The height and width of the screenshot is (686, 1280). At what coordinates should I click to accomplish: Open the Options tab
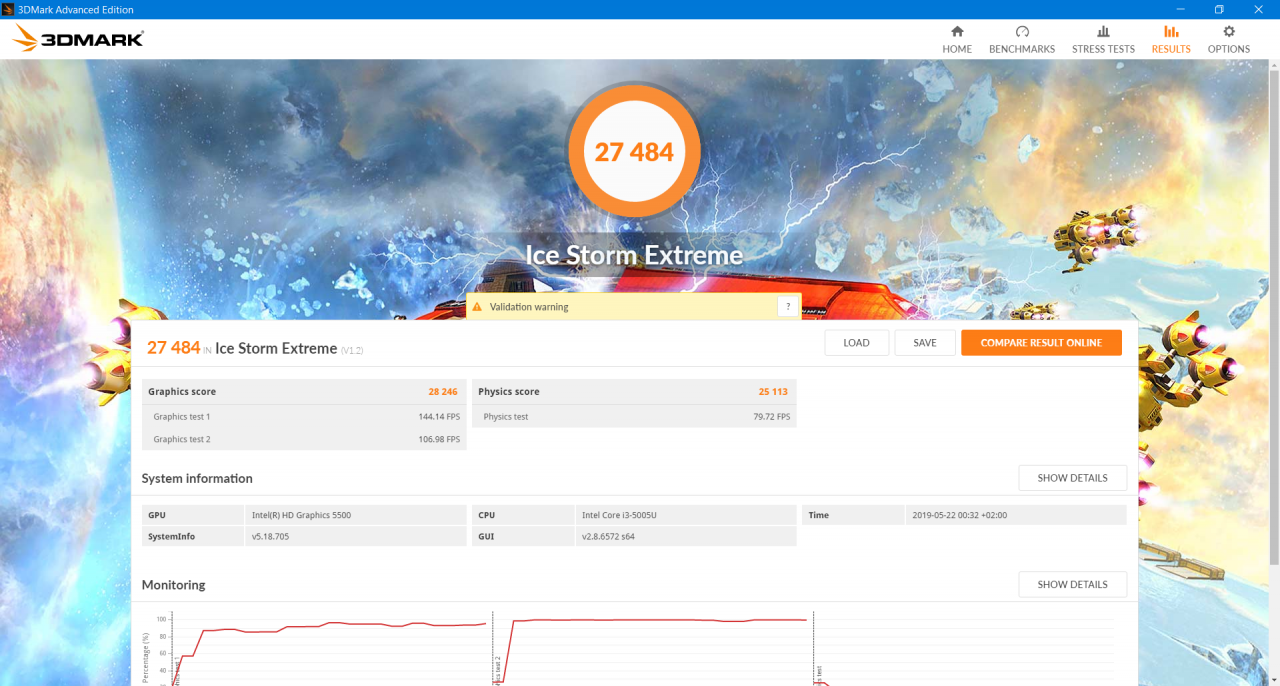[1229, 40]
